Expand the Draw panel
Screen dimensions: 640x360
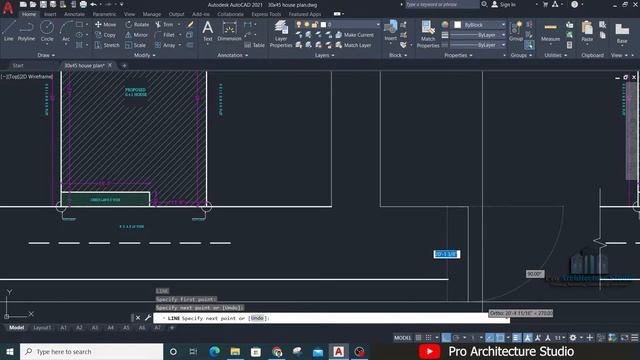pos(46,55)
